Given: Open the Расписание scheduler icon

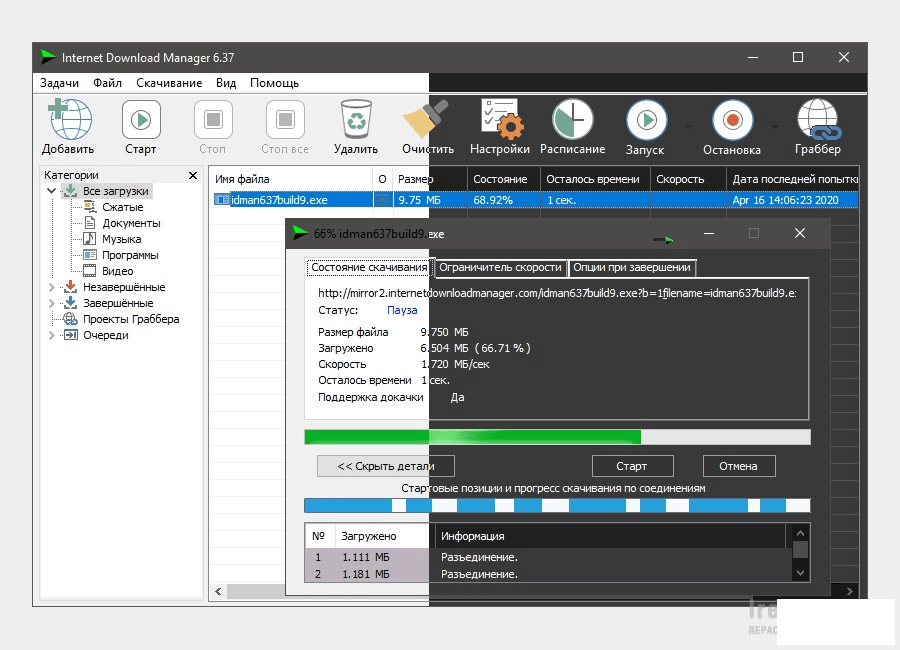Looking at the screenshot, I should click(x=572, y=119).
